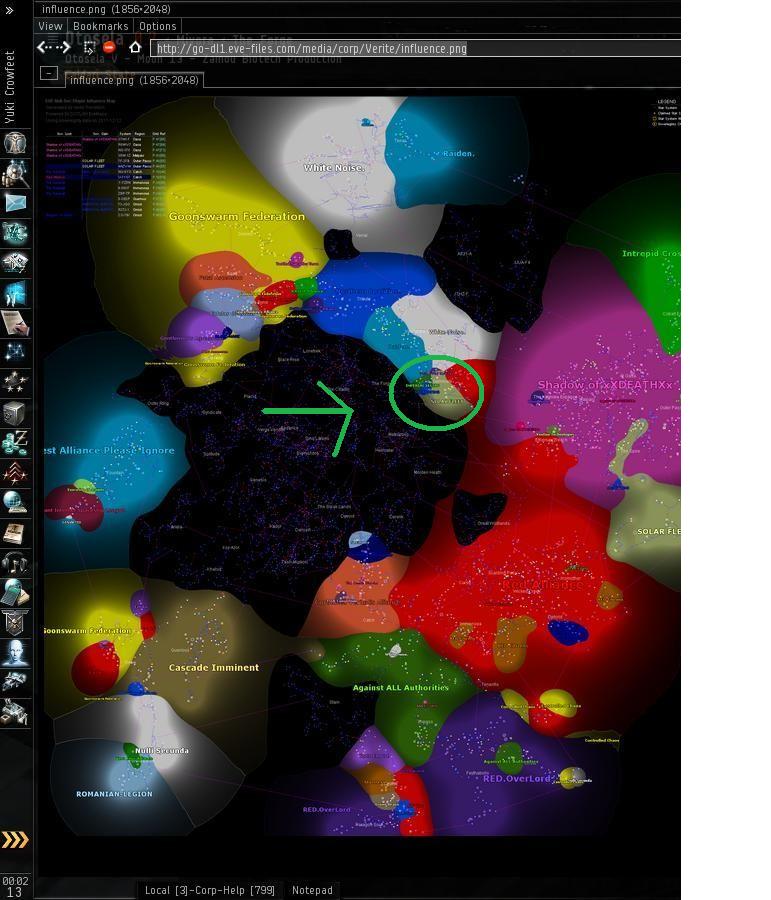Image resolution: width=771 pixels, height=900 pixels.
Task: Stop loading with the red stop icon
Action: [x=109, y=48]
